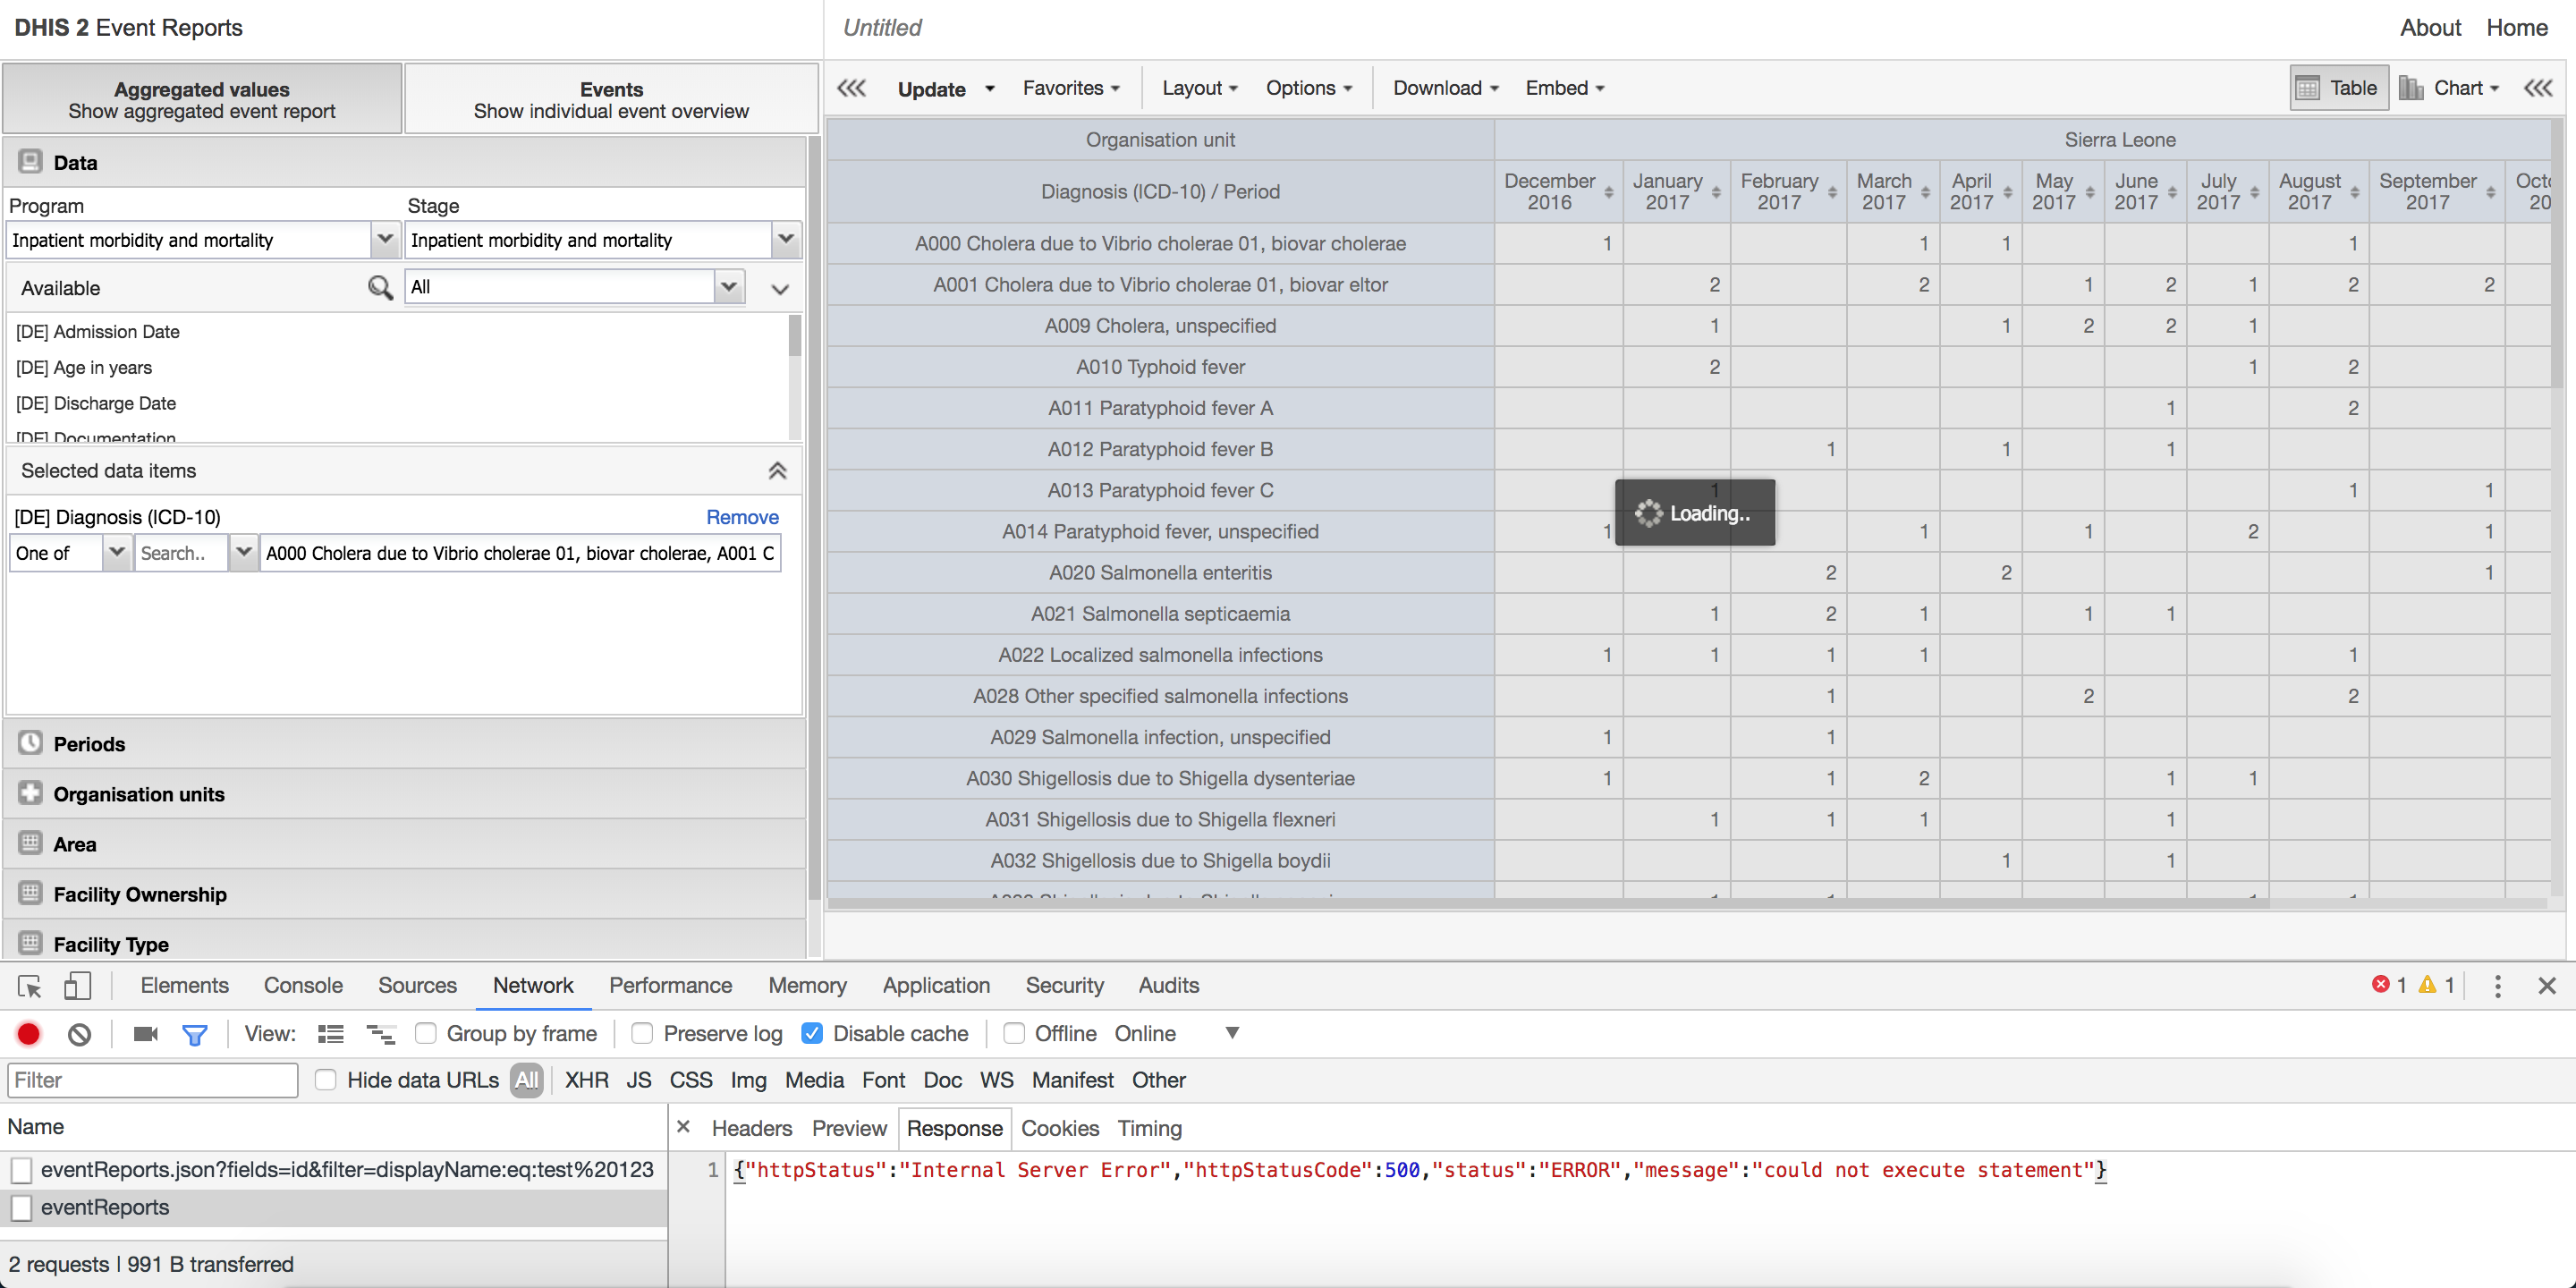Uncheck the Disable cache checkbox
This screenshot has height=1288, width=2576.
(x=813, y=1034)
